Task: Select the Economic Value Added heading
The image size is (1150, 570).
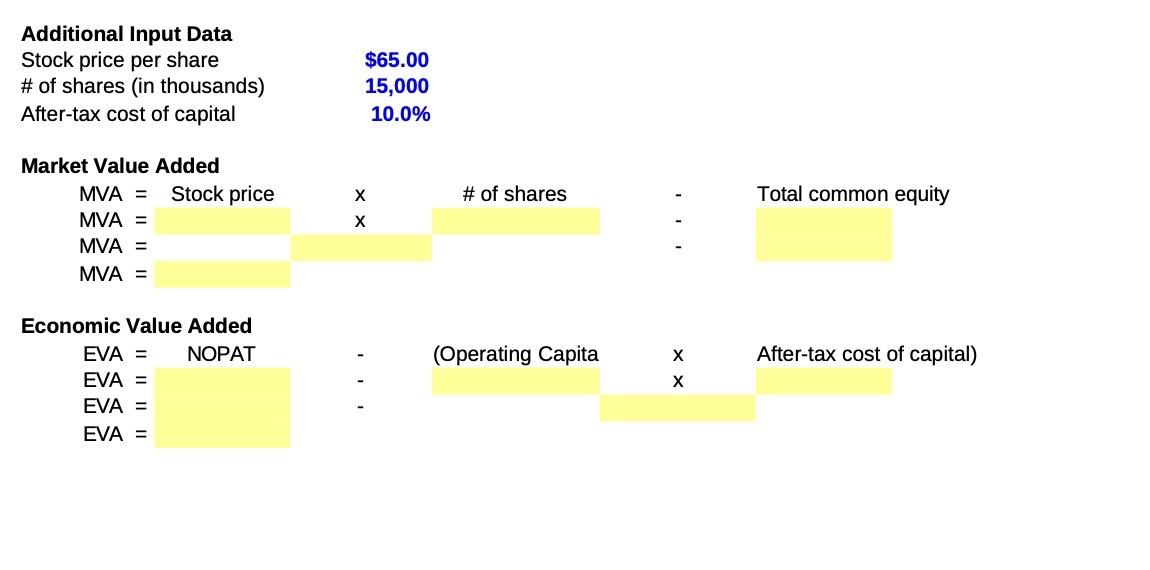Action: pos(136,326)
